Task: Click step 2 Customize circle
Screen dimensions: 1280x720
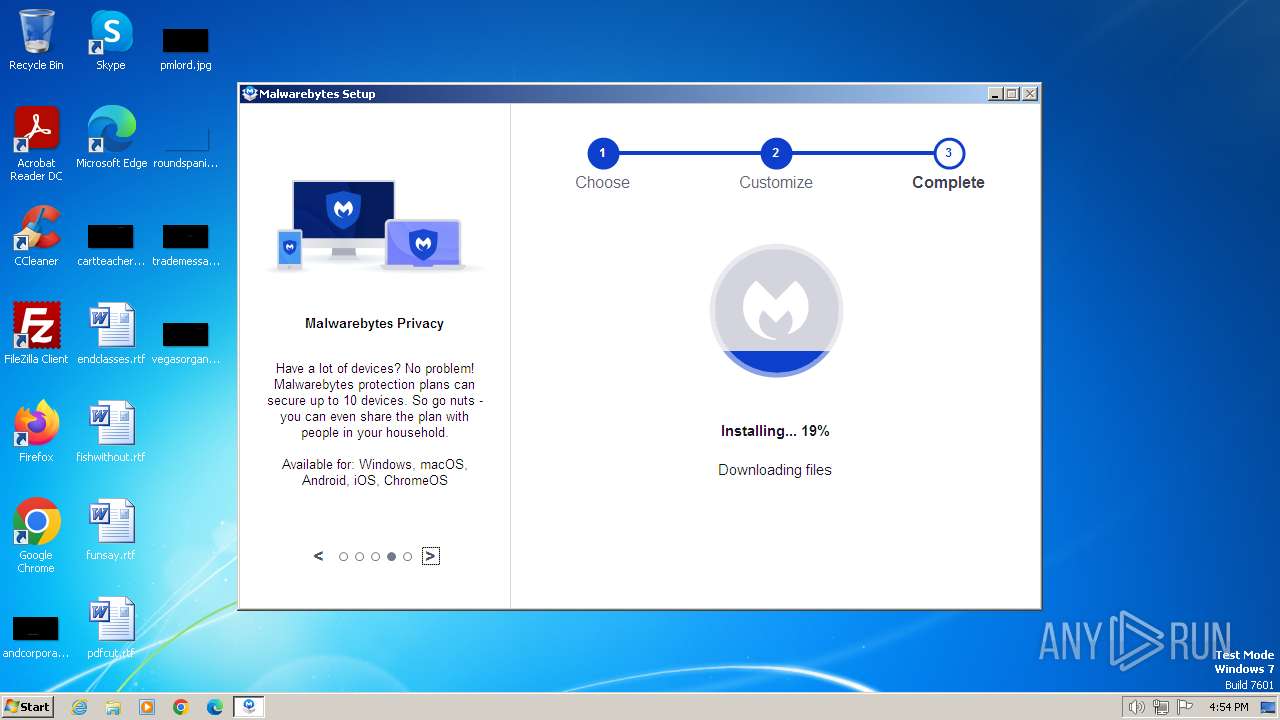Action: coord(775,153)
